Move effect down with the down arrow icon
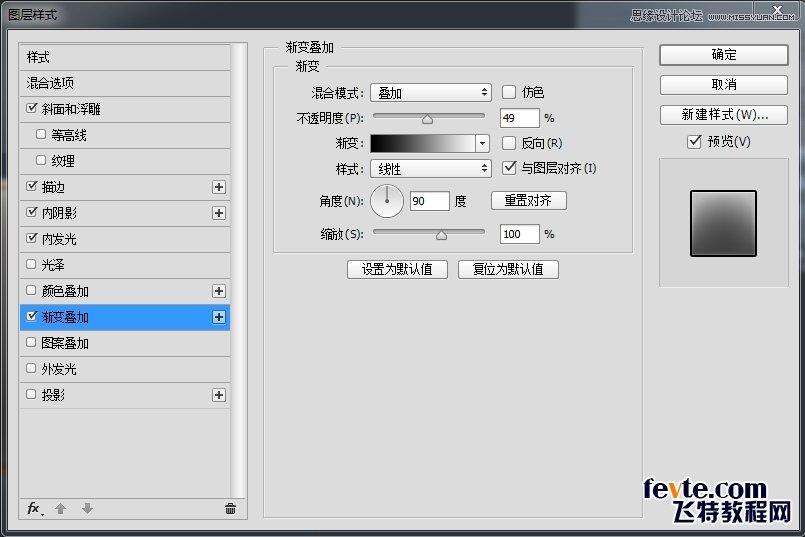 [87, 509]
